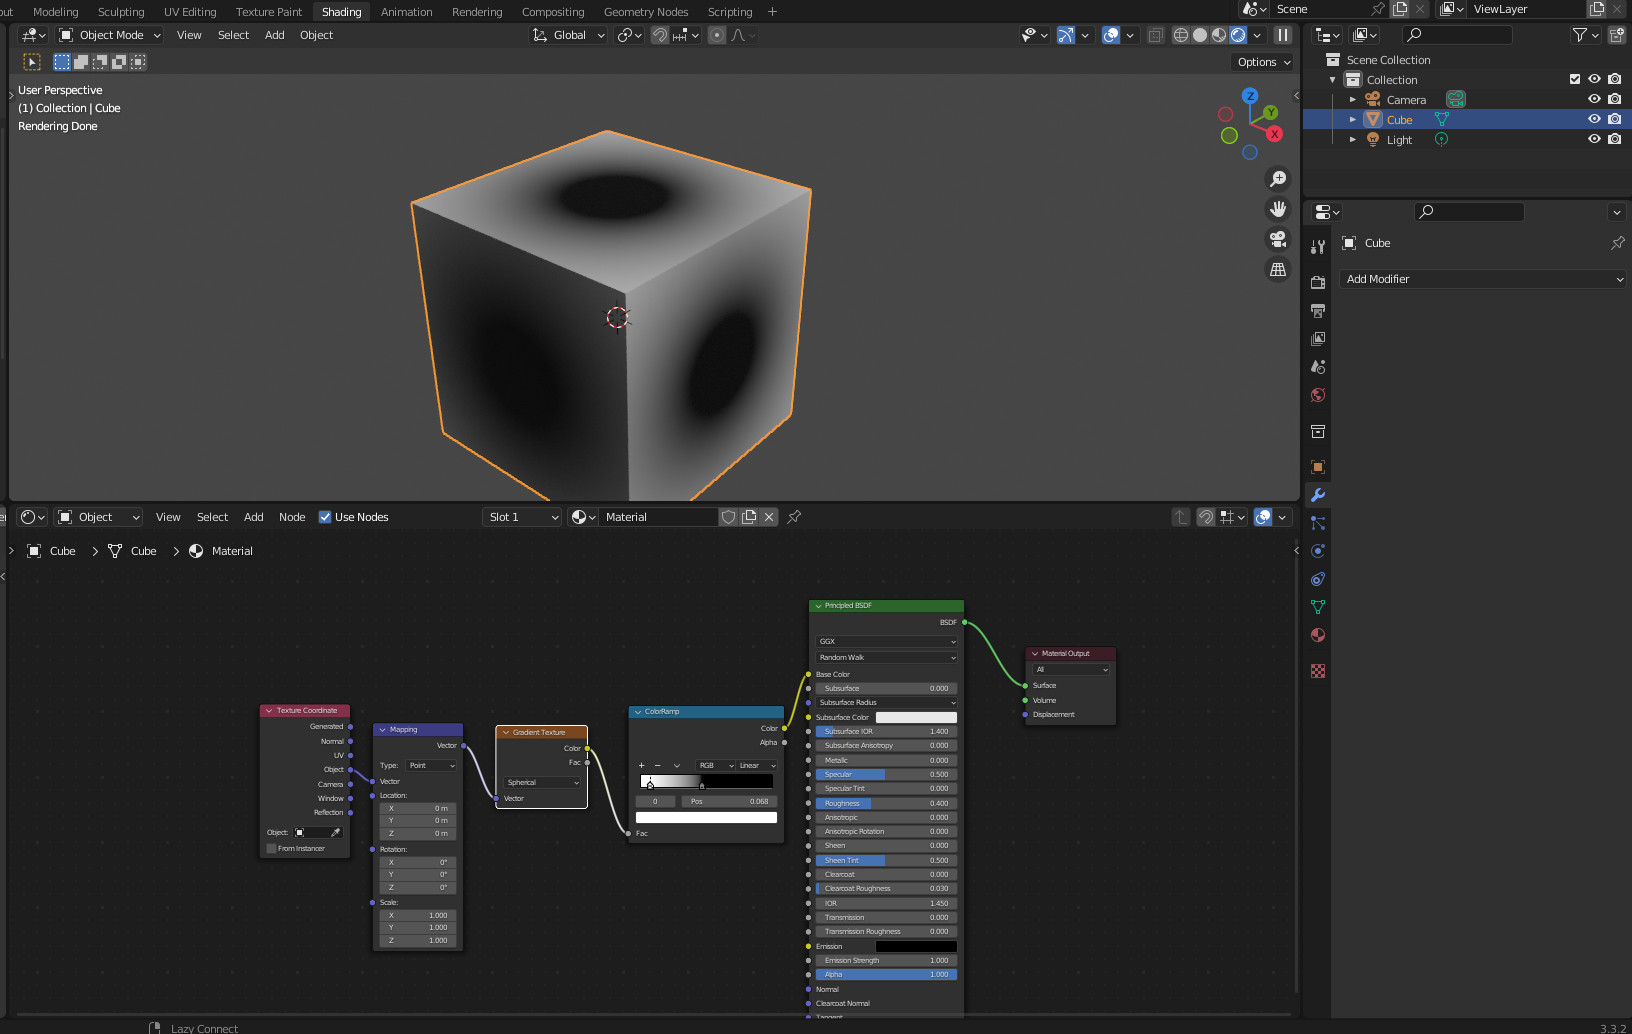Viewport: 1632px width, 1034px height.
Task: Open the World properties tab icon
Action: (x=1318, y=395)
